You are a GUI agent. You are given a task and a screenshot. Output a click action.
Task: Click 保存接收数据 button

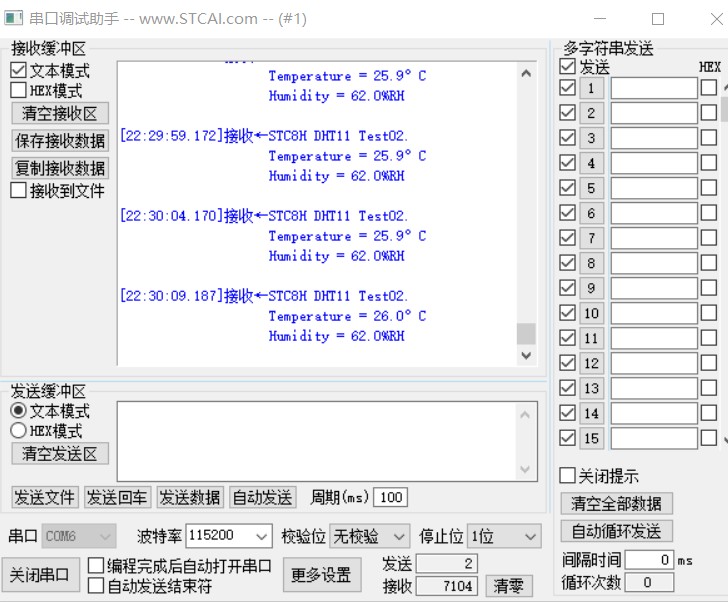tap(60, 141)
